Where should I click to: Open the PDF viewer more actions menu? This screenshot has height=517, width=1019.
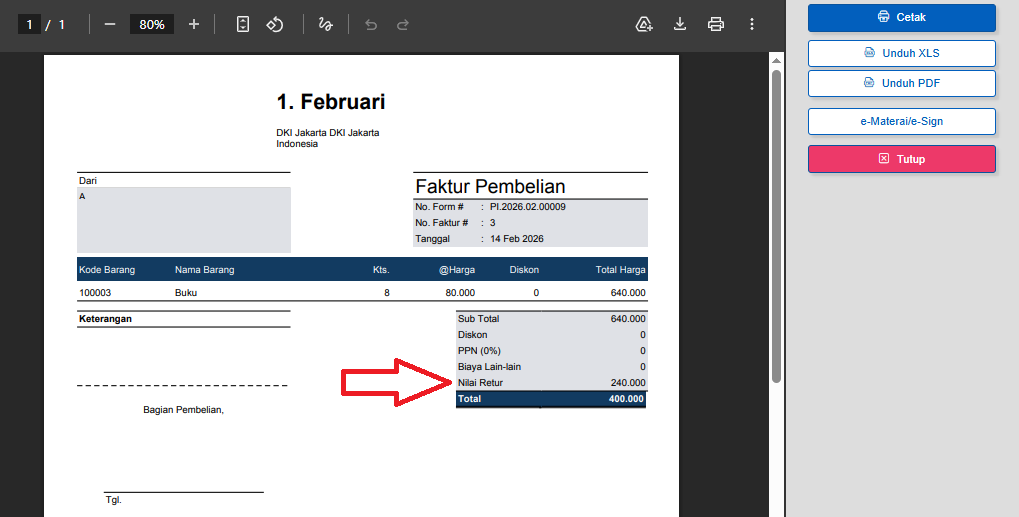pos(752,24)
